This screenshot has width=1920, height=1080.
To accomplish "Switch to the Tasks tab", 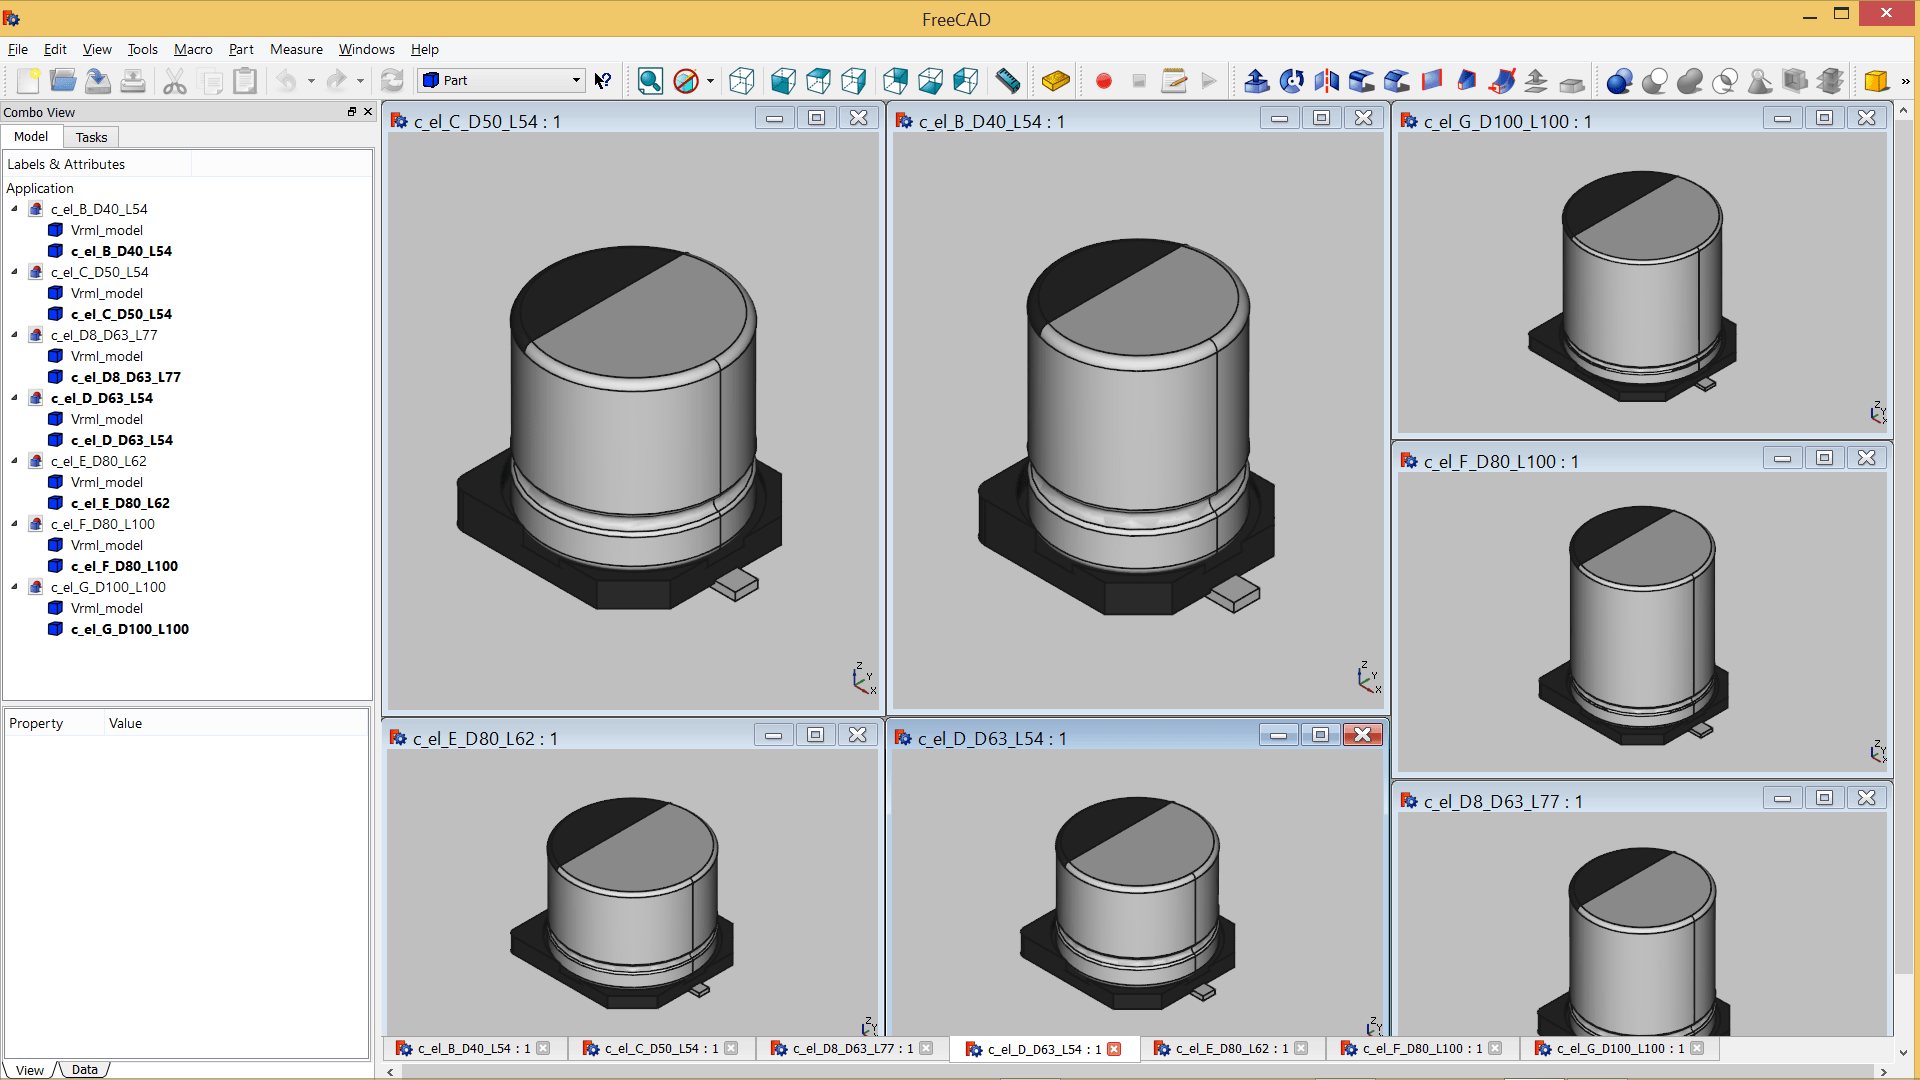I will tap(91, 137).
